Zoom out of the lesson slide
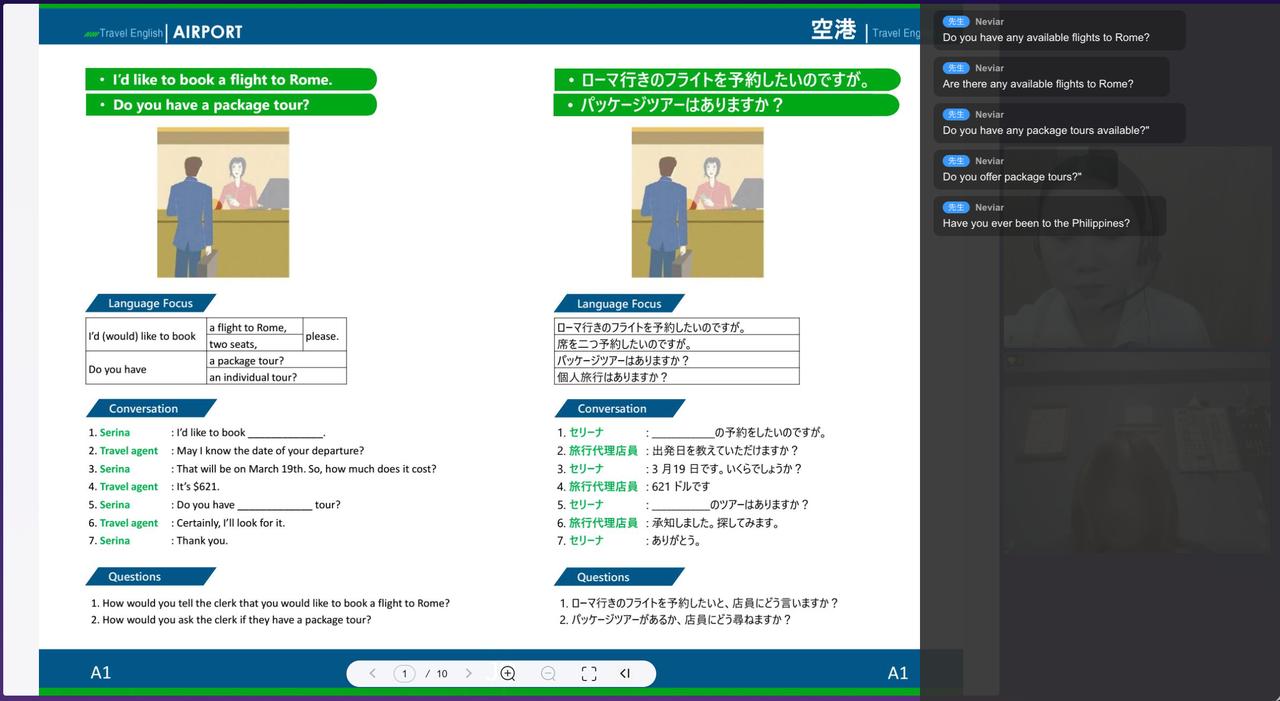 pyautogui.click(x=548, y=674)
